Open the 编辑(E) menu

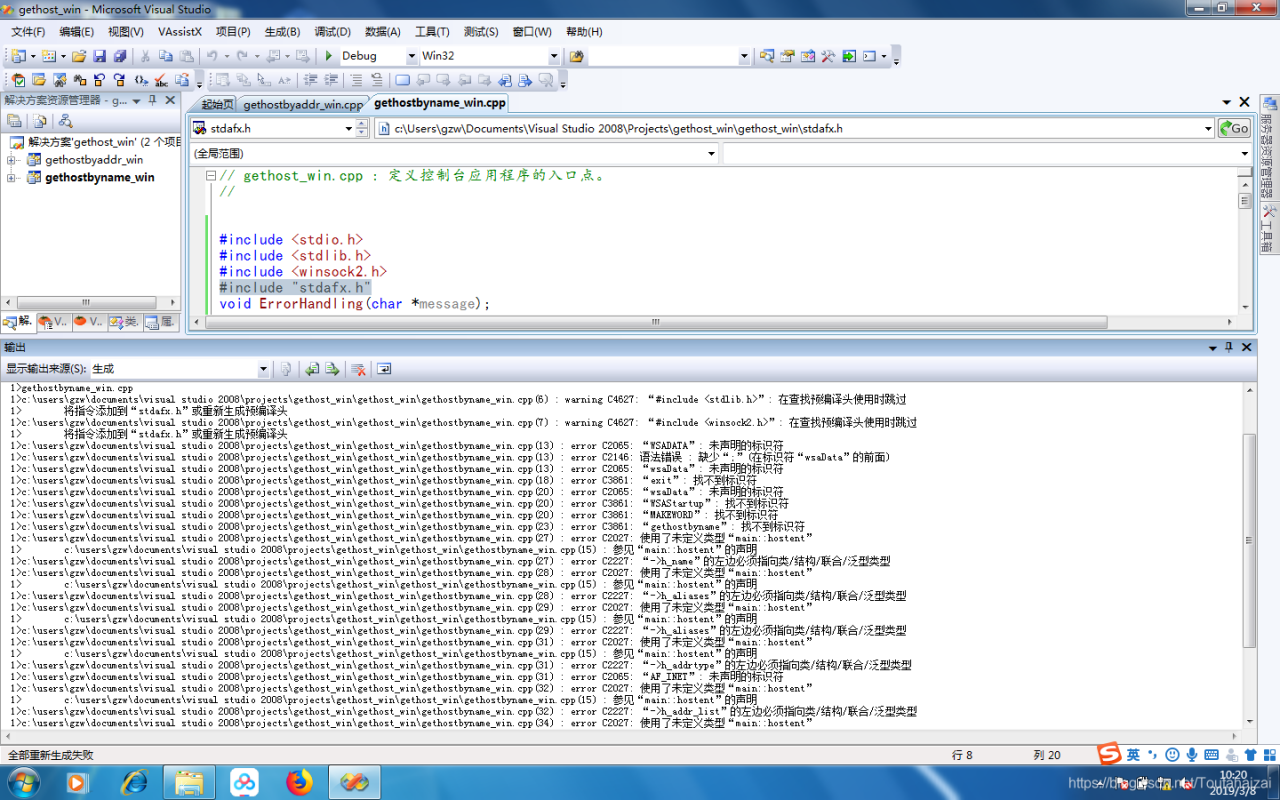click(x=77, y=32)
